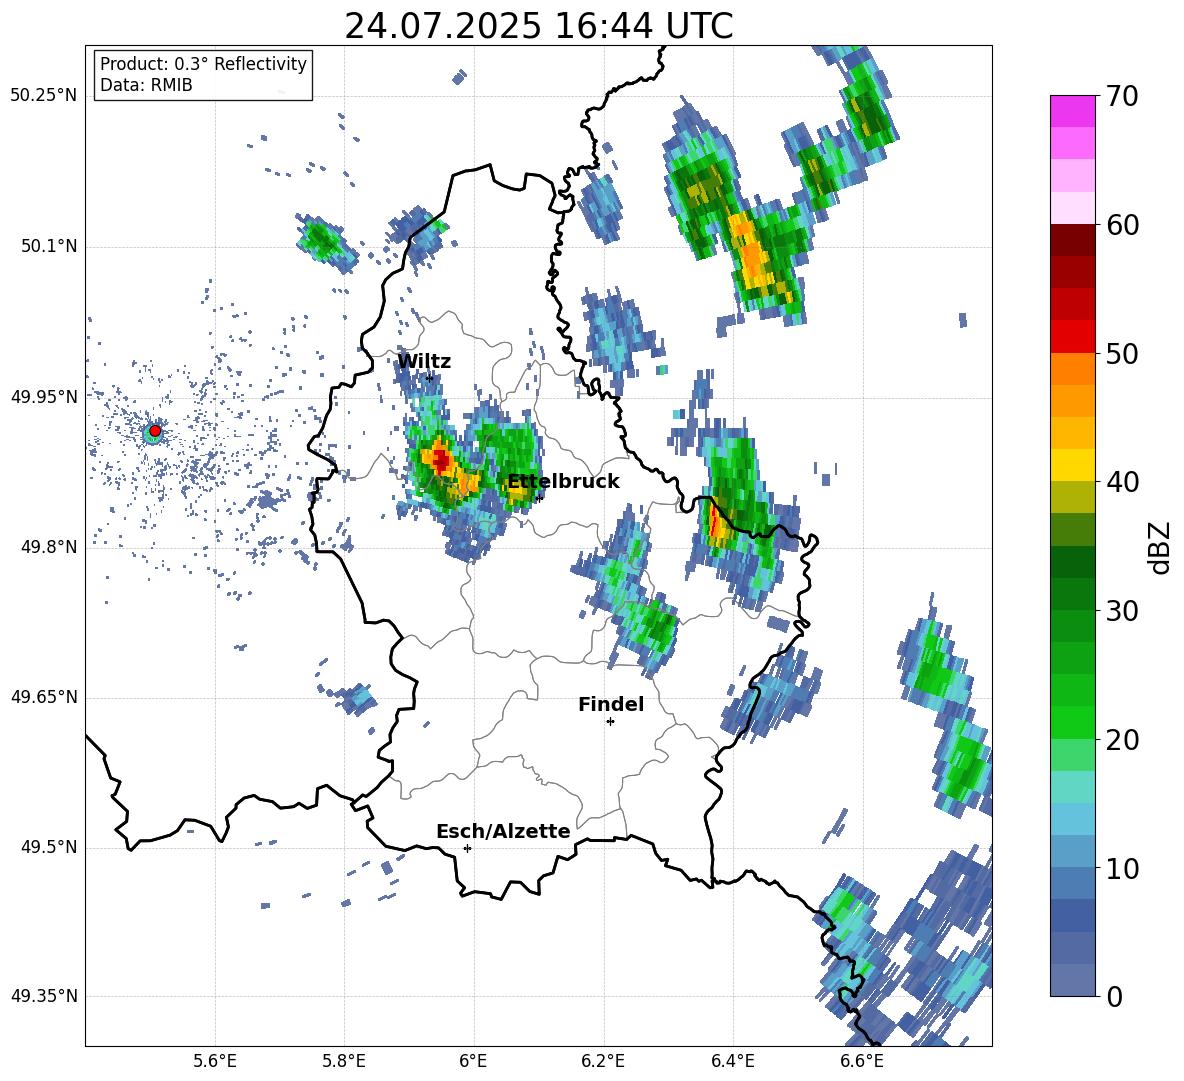
Task: Click the 60 tick on colorbar
Action: click(1121, 225)
